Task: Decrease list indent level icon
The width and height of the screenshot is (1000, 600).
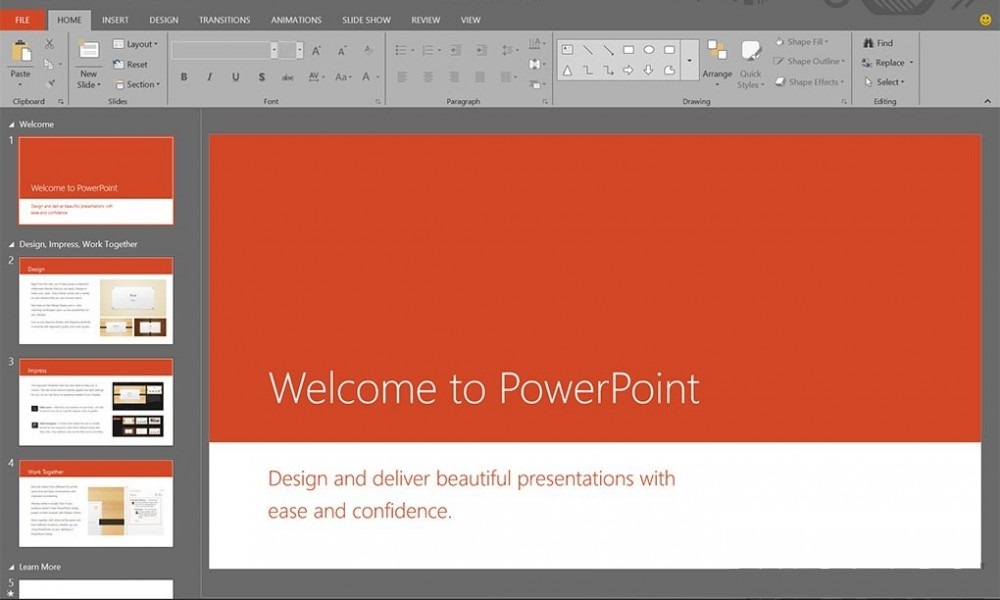Action: pyautogui.click(x=455, y=50)
